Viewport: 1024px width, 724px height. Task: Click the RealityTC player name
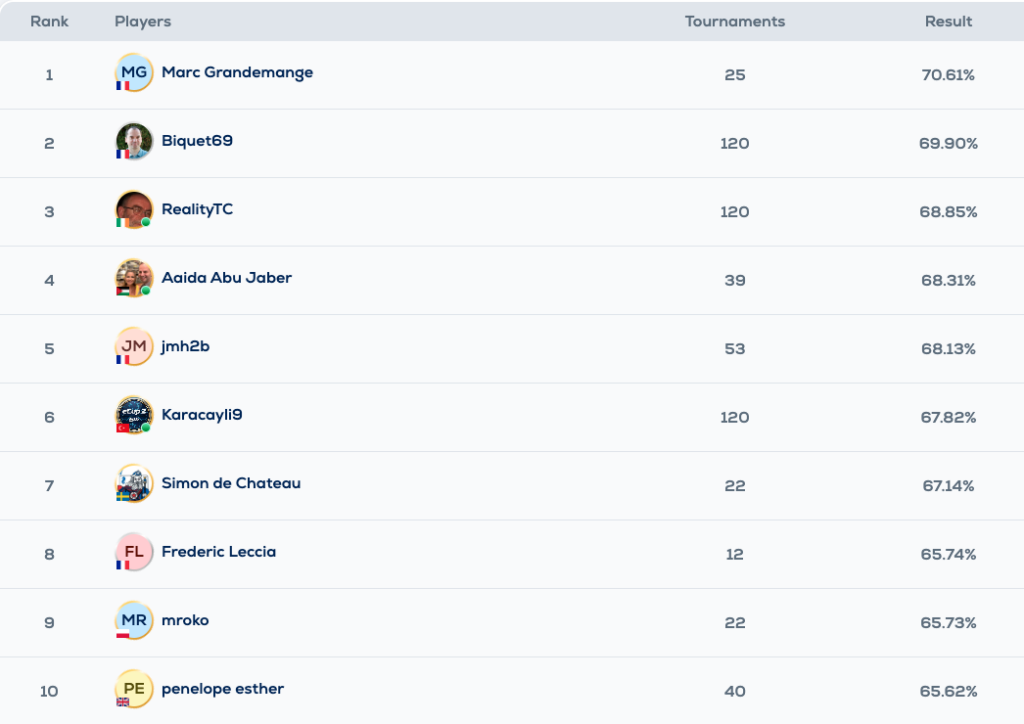point(197,209)
